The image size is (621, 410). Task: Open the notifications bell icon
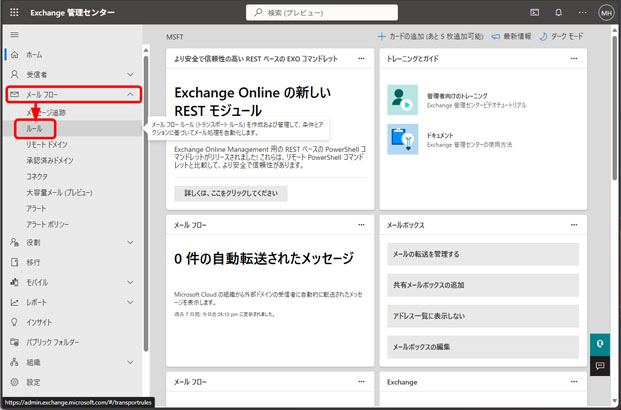(558, 13)
